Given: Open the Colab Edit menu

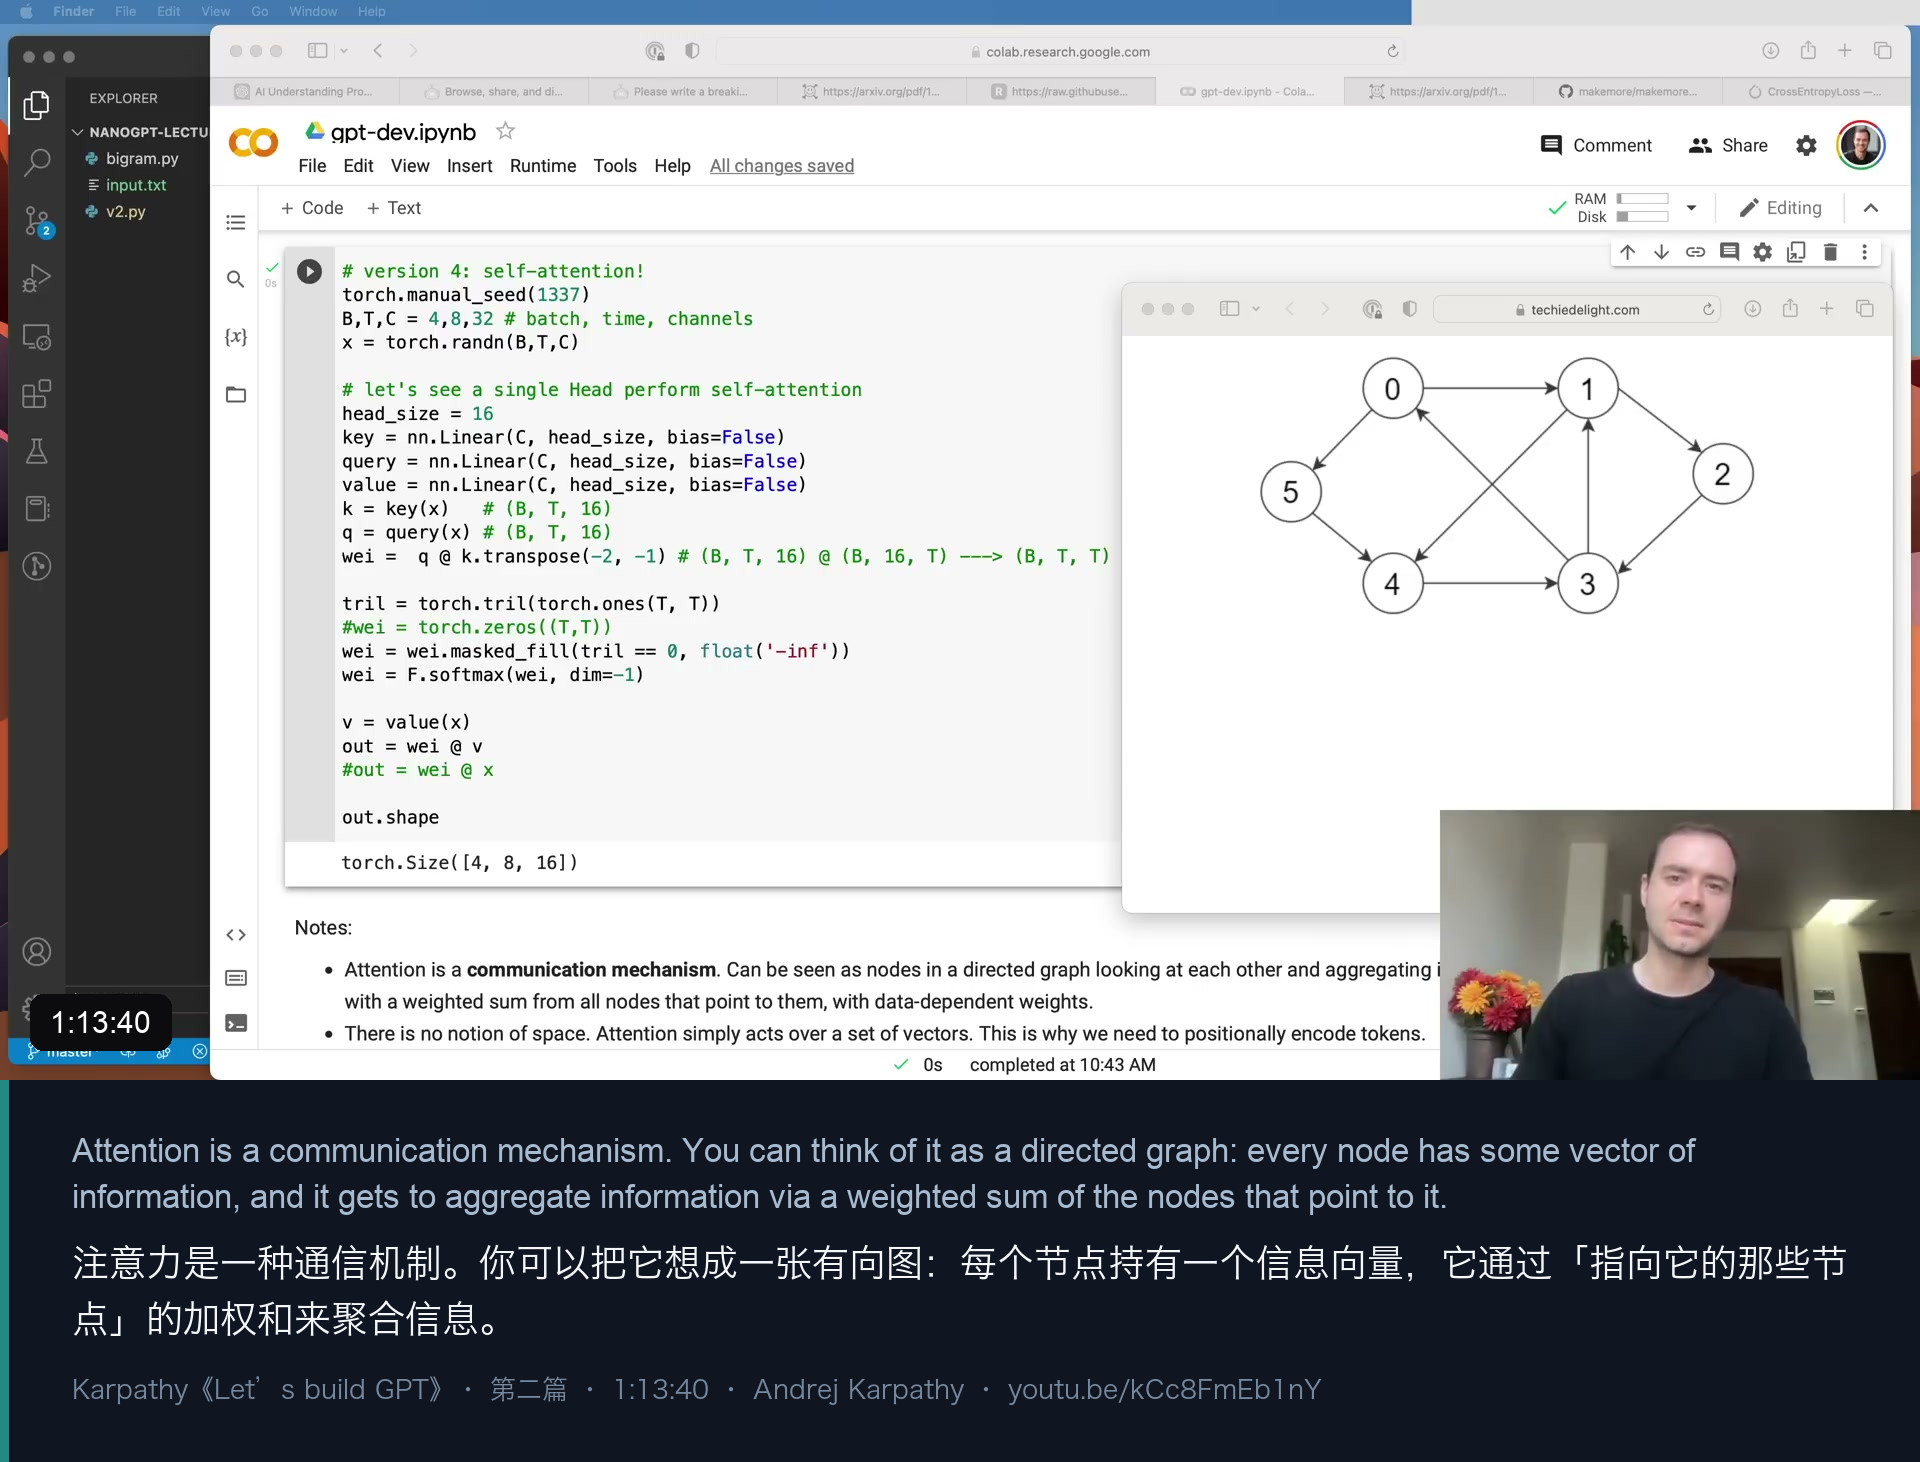Looking at the screenshot, I should pyautogui.click(x=358, y=166).
